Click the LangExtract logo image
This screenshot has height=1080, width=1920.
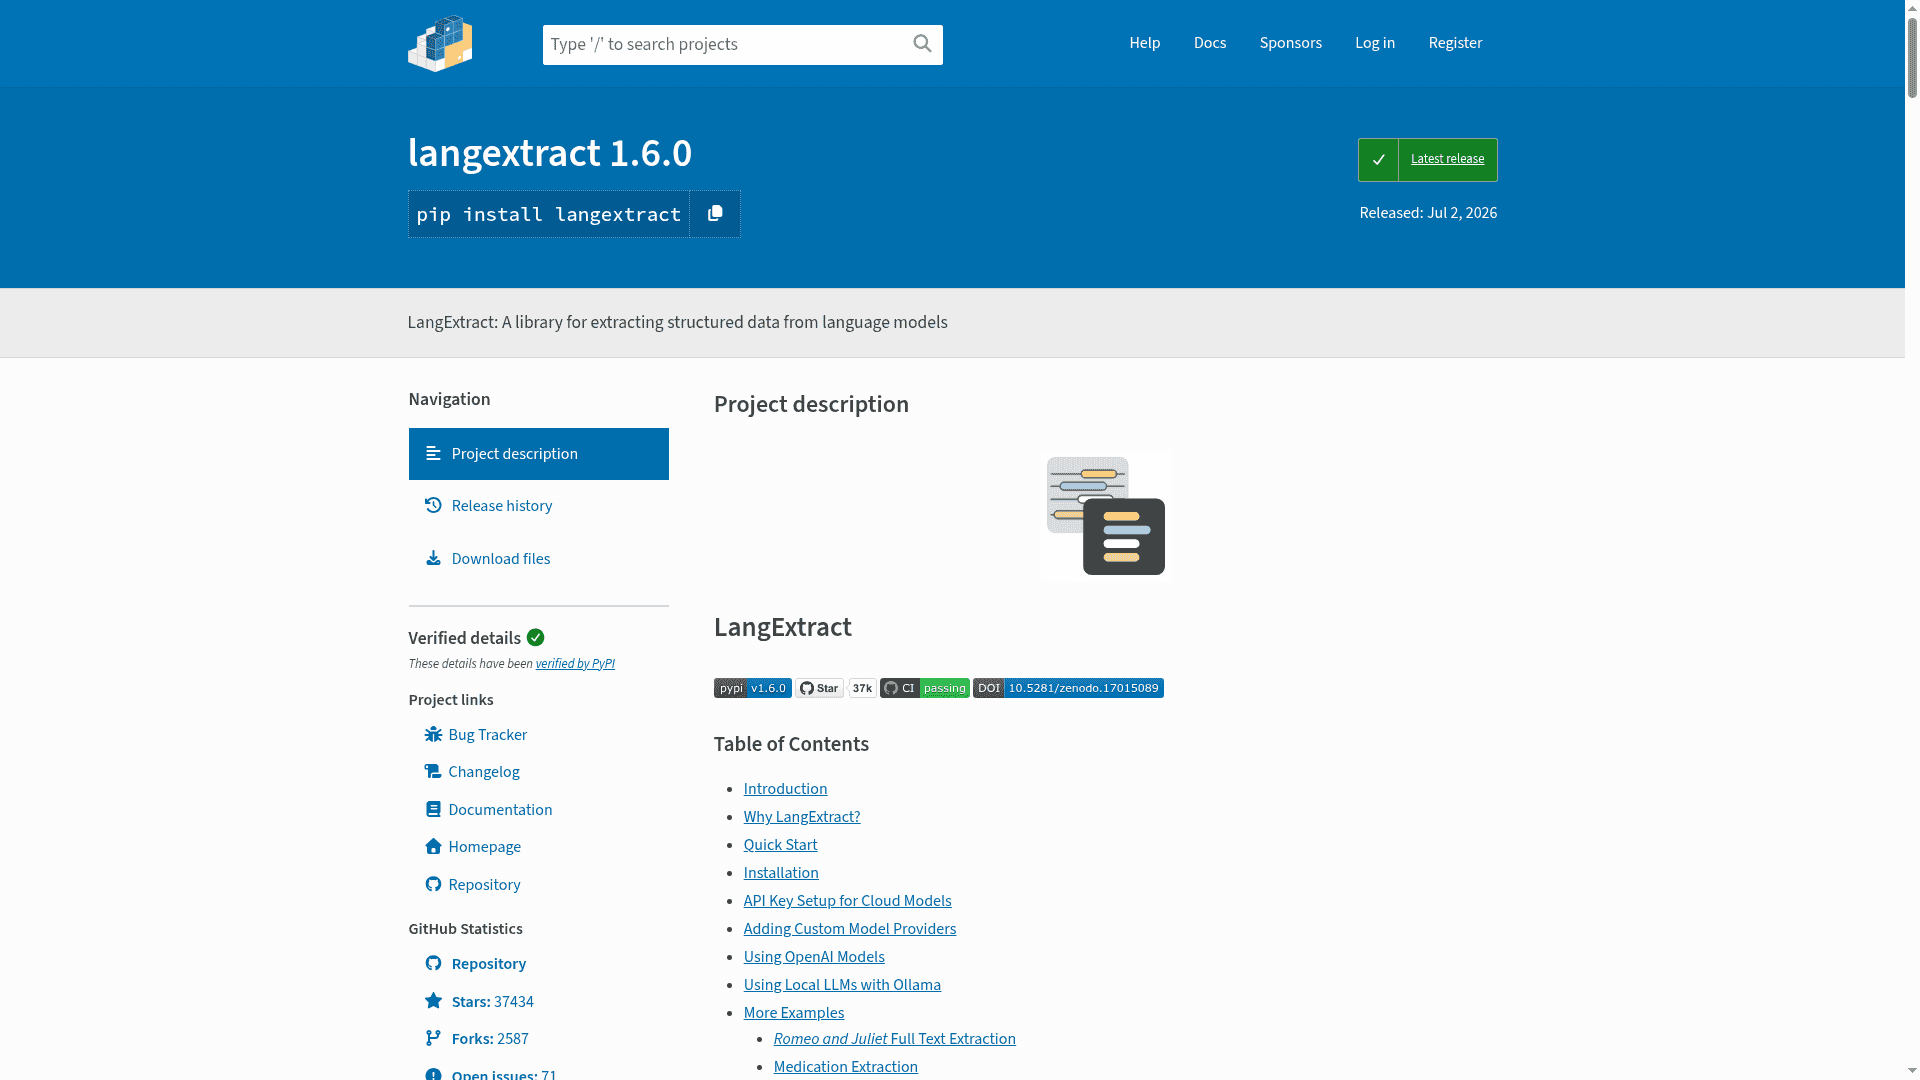[x=1105, y=517]
